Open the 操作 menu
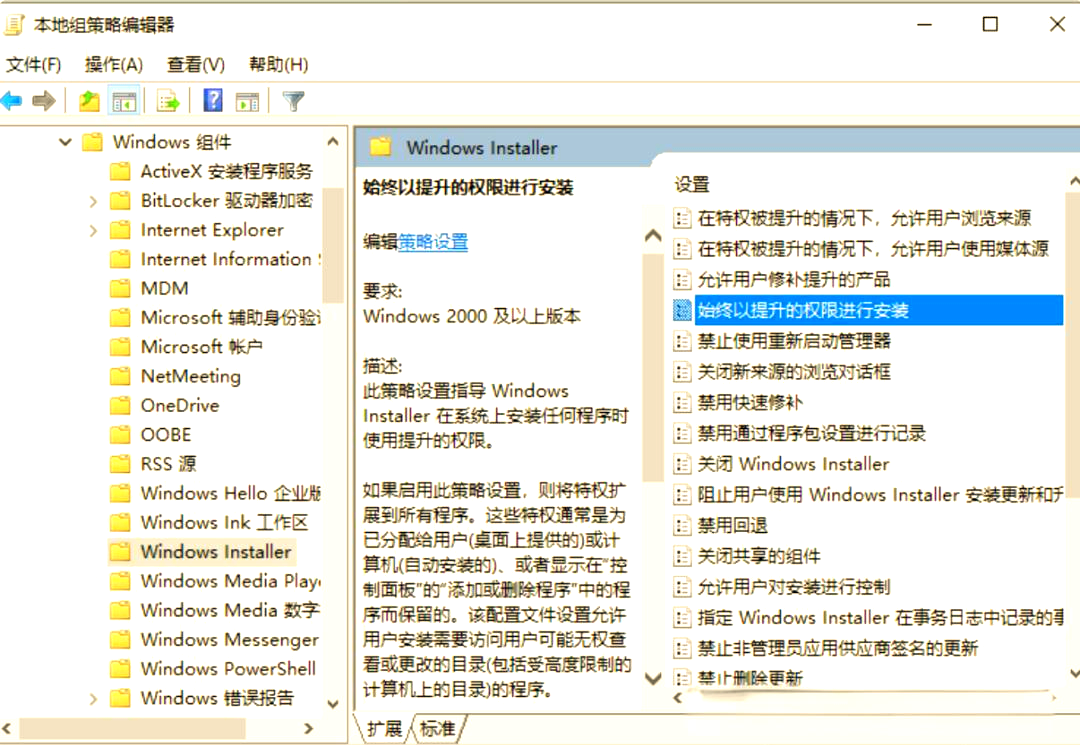Screen dimensions: 1080x745 [112, 64]
